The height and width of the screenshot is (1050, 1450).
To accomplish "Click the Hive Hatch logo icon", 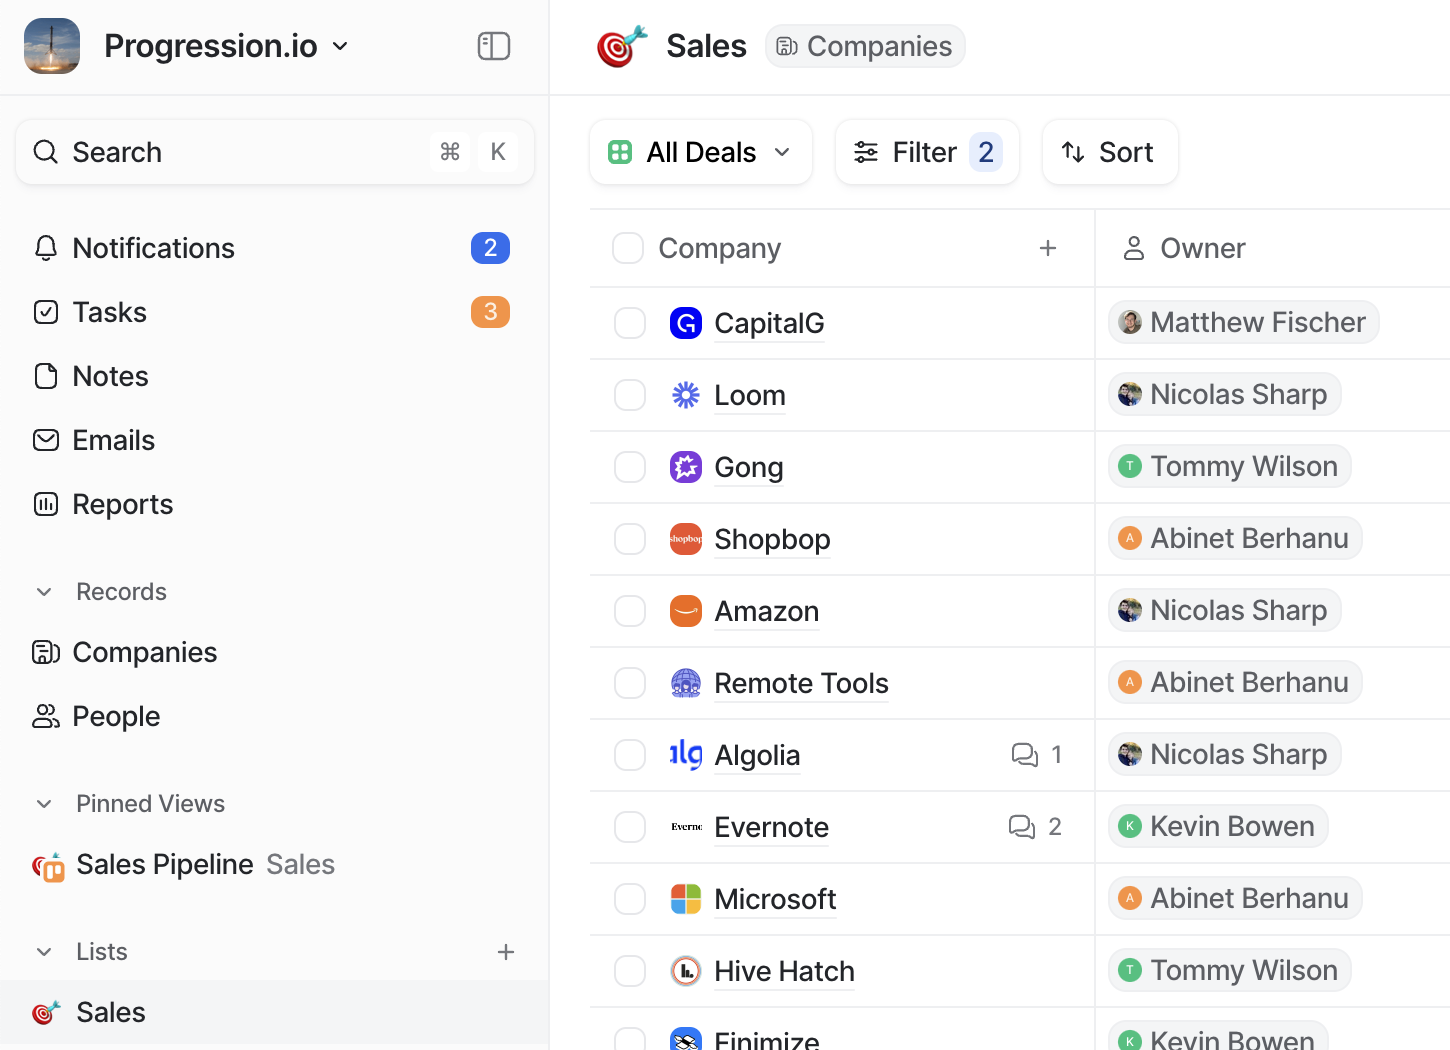I will pos(686,971).
